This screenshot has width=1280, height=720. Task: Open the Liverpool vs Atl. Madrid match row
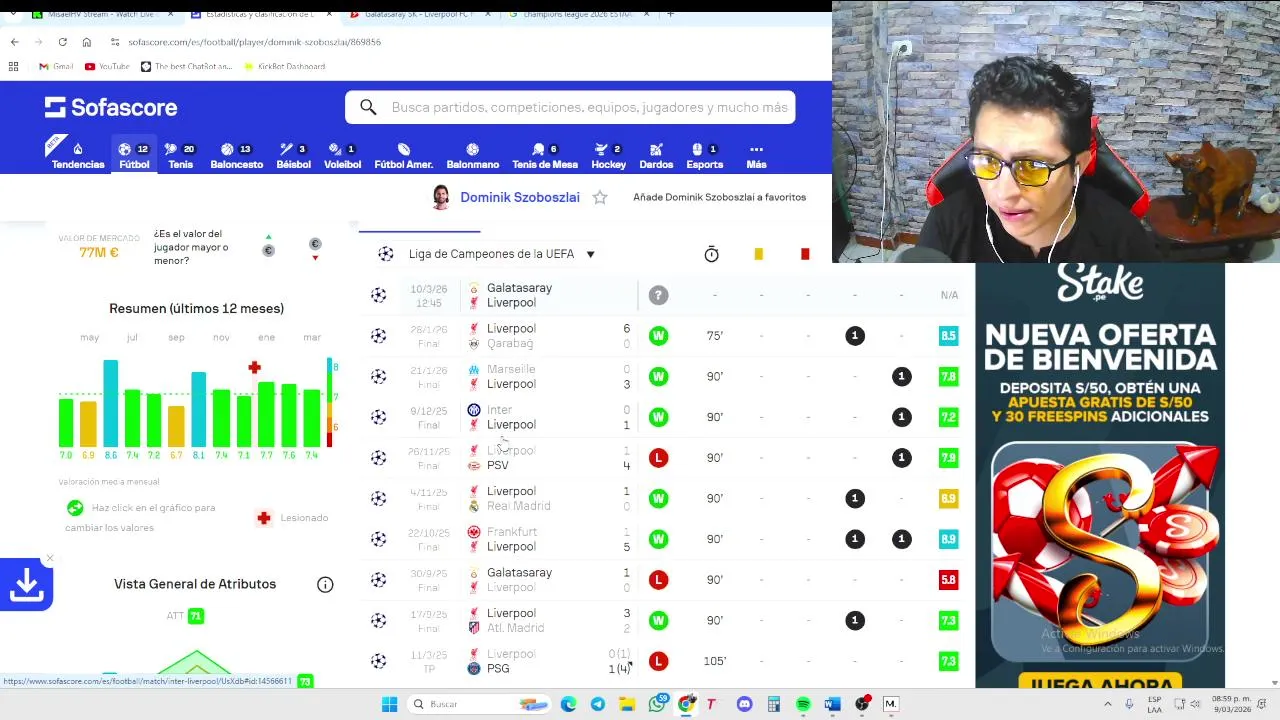click(664, 620)
